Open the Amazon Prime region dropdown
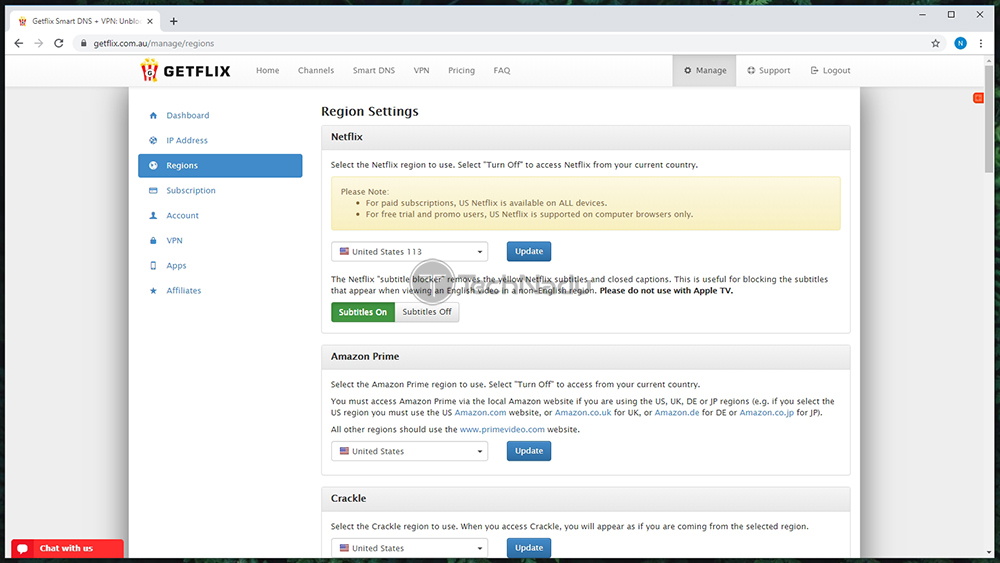1000x563 pixels. click(x=409, y=451)
